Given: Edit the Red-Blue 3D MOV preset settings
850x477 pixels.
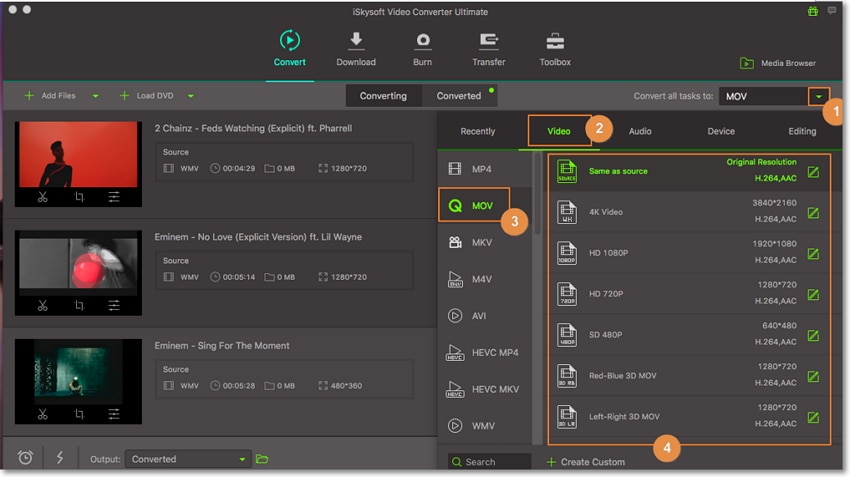Looking at the screenshot, I should (x=813, y=377).
